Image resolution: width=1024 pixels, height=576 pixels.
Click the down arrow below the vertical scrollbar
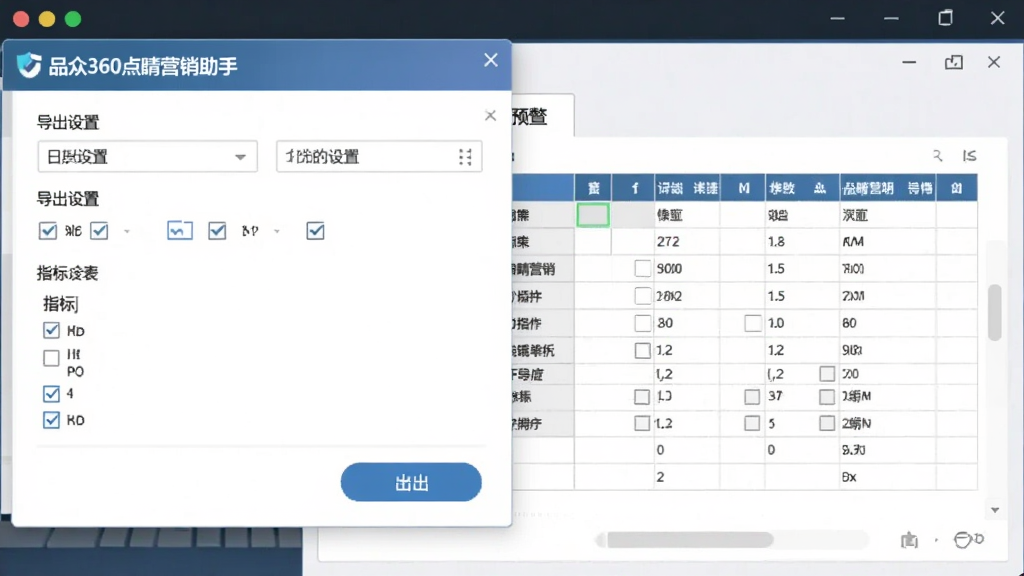click(995, 510)
